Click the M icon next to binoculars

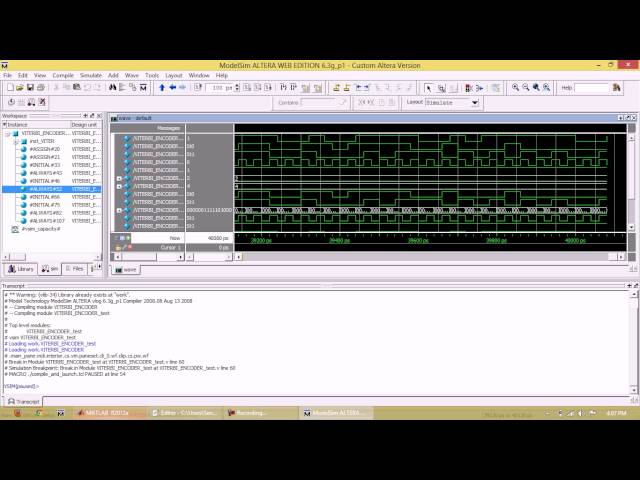(143, 87)
